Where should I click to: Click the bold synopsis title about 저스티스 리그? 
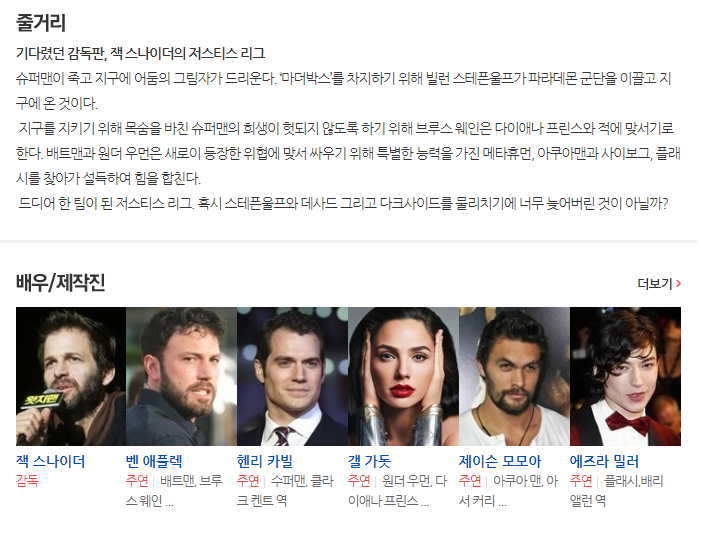click(x=140, y=54)
